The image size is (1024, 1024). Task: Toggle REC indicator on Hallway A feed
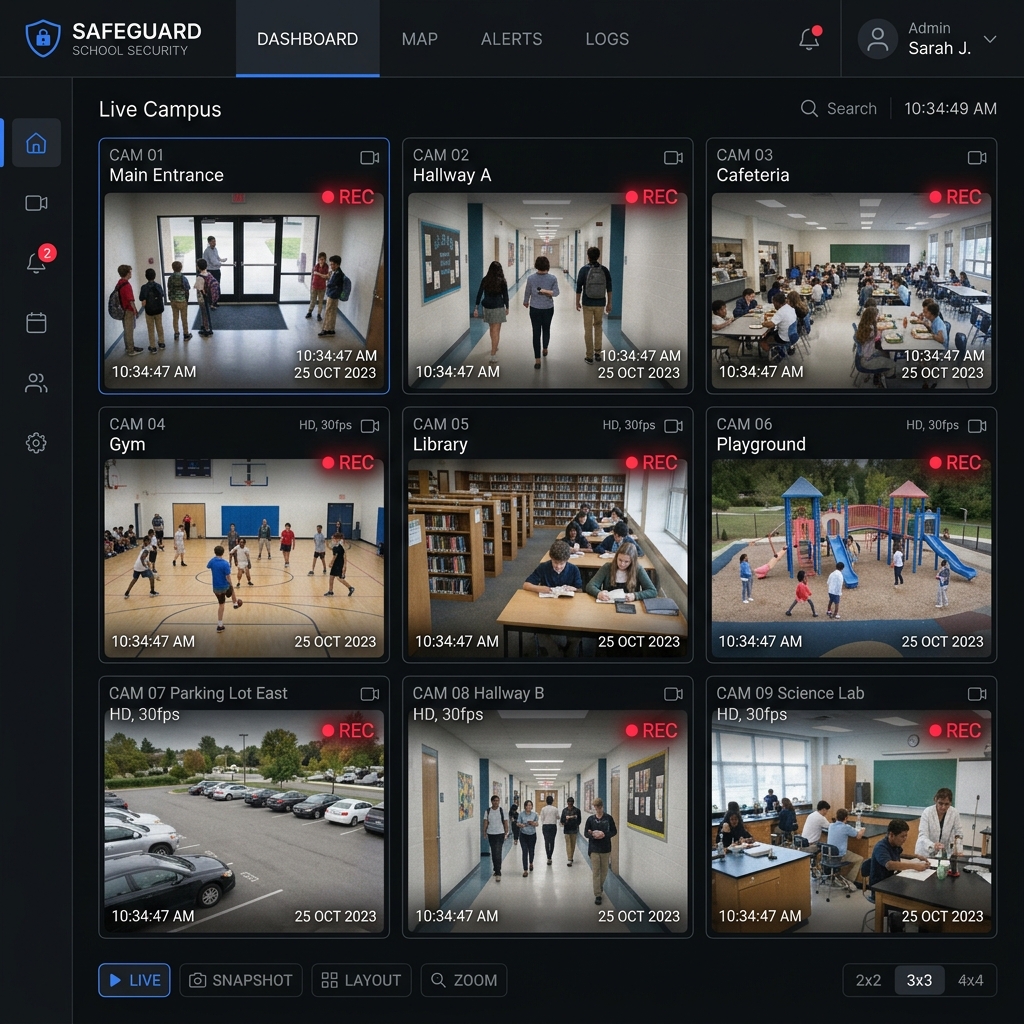pyautogui.click(x=652, y=197)
